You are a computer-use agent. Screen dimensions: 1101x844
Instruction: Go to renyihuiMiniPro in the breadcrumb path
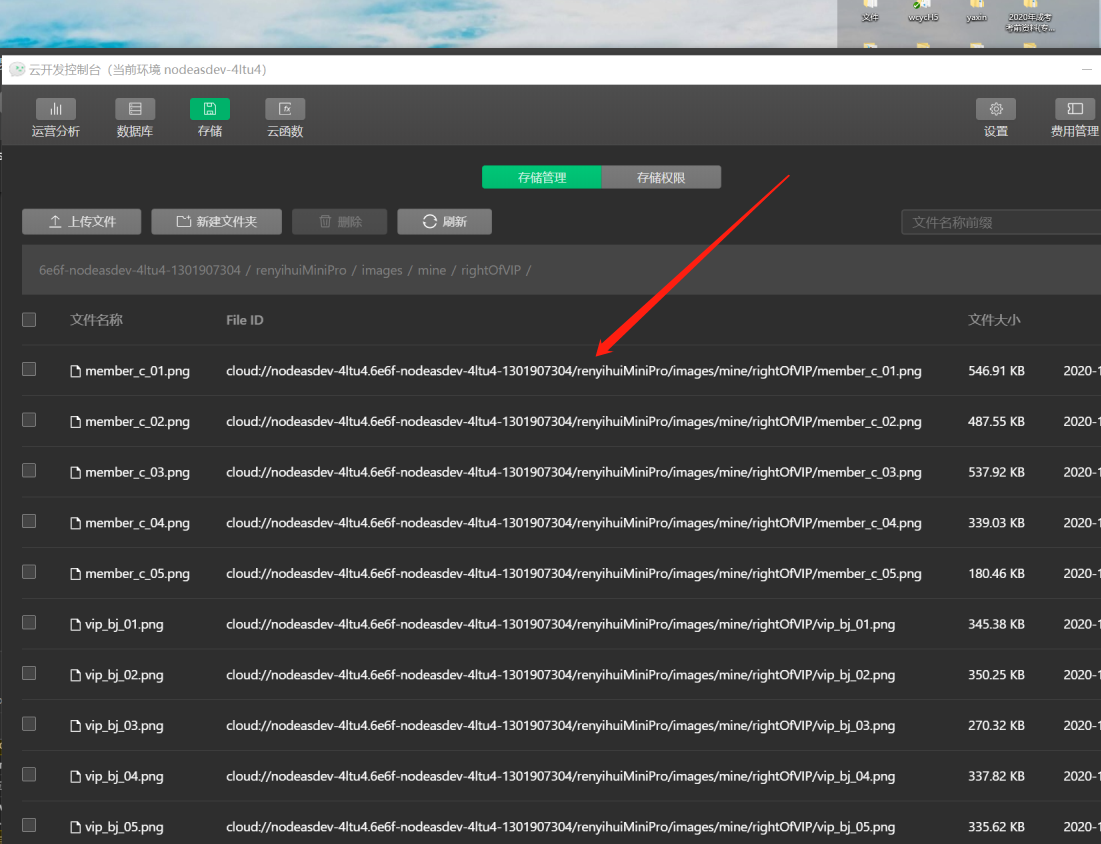[x=301, y=271]
